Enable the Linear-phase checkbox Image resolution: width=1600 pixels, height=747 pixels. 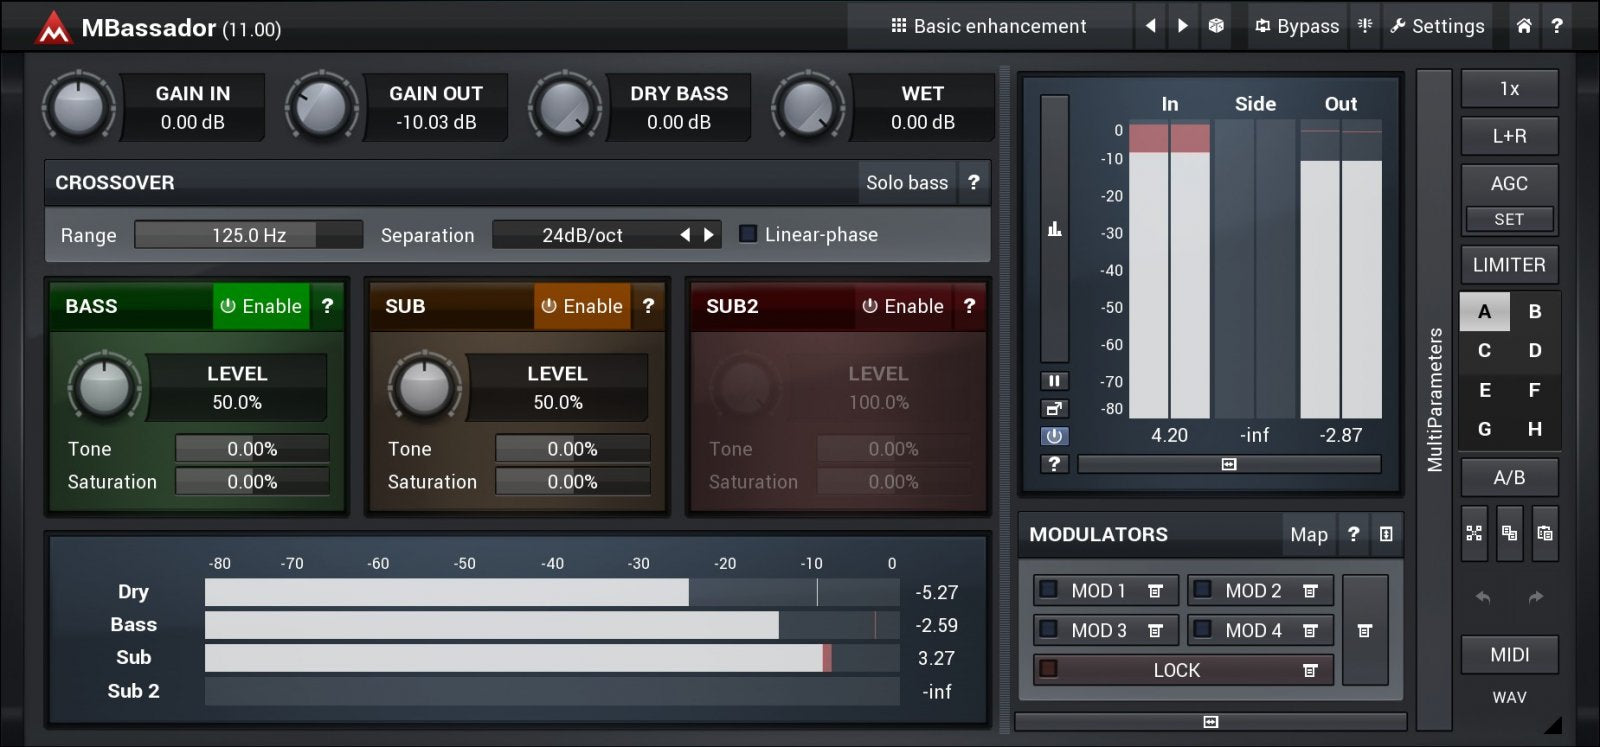(x=747, y=234)
